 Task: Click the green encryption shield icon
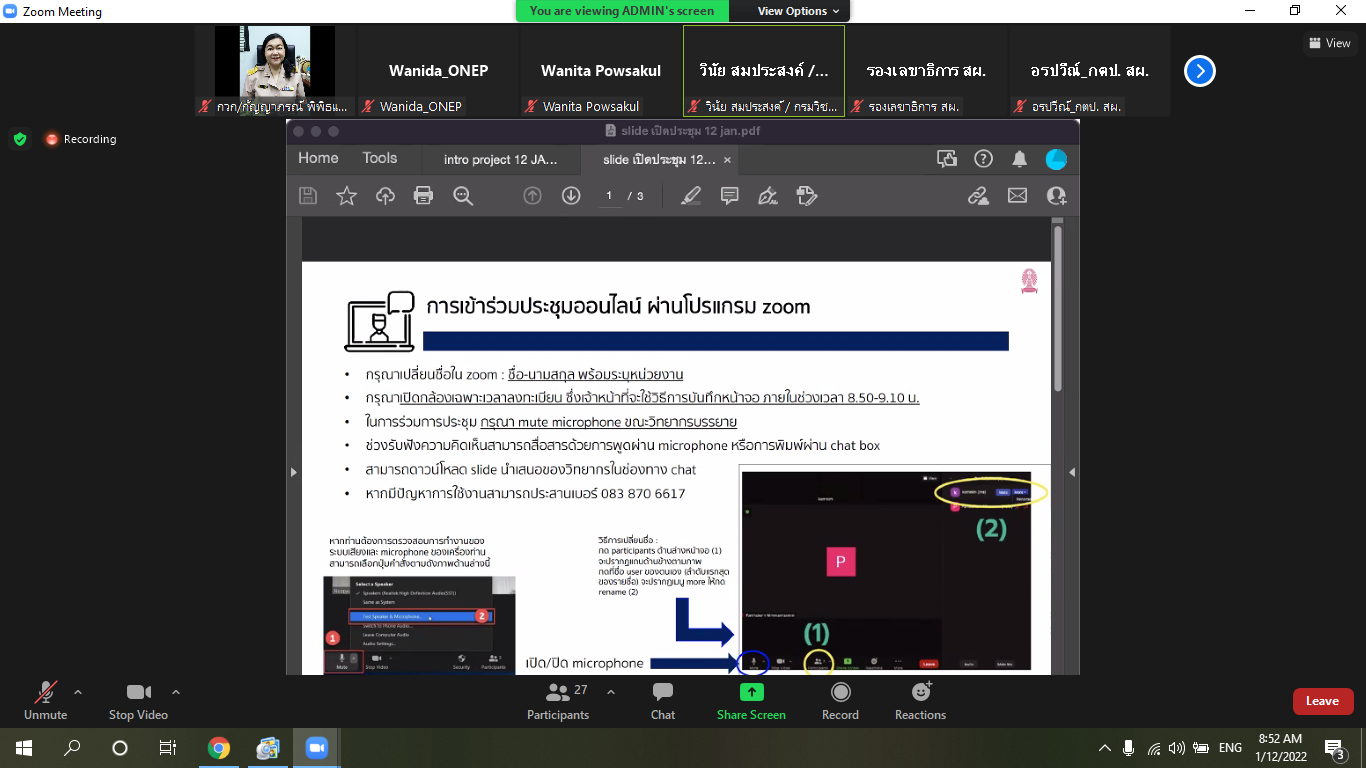coord(19,139)
